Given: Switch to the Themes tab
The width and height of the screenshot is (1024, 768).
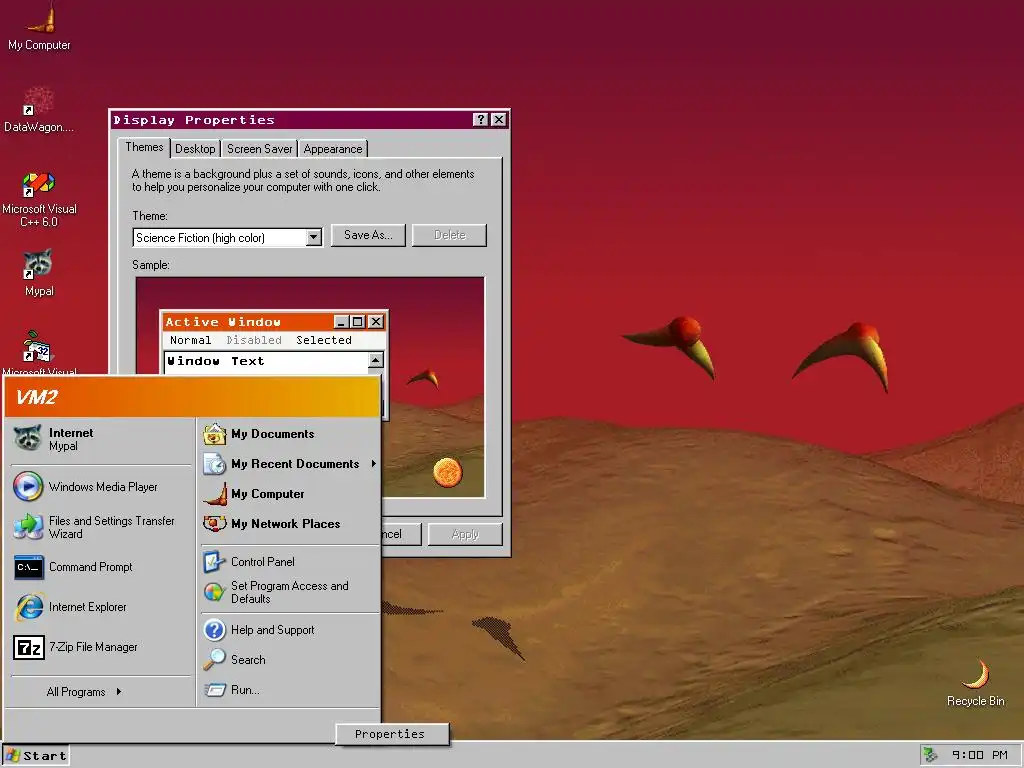Looking at the screenshot, I should [x=144, y=147].
